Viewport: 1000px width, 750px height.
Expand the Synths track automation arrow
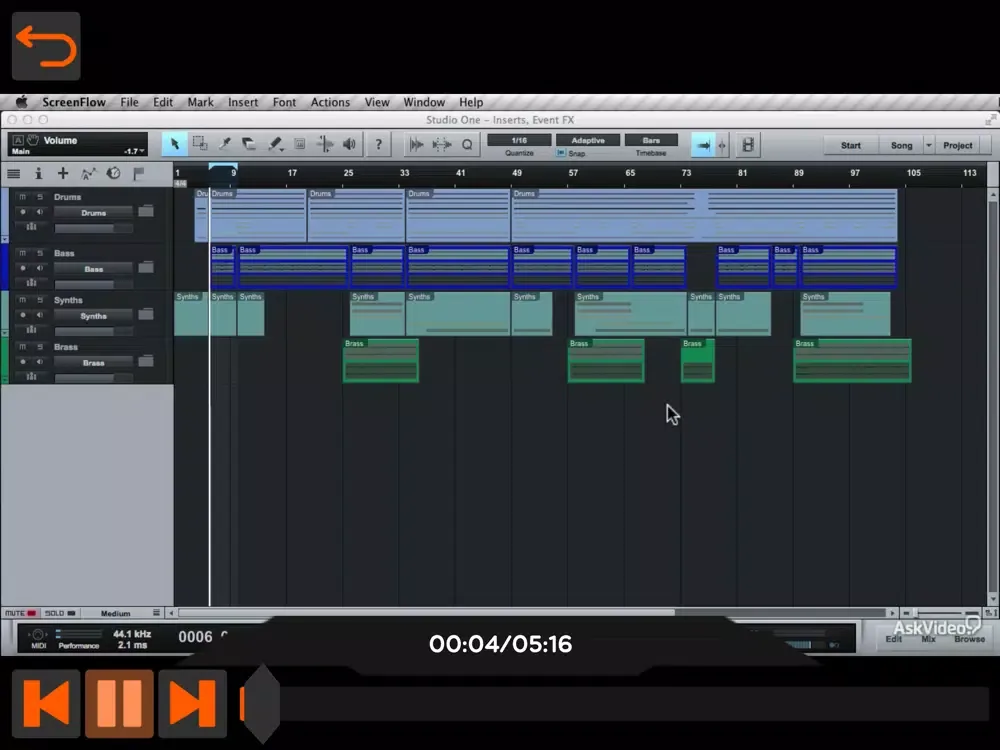pyautogui.click(x=4, y=333)
